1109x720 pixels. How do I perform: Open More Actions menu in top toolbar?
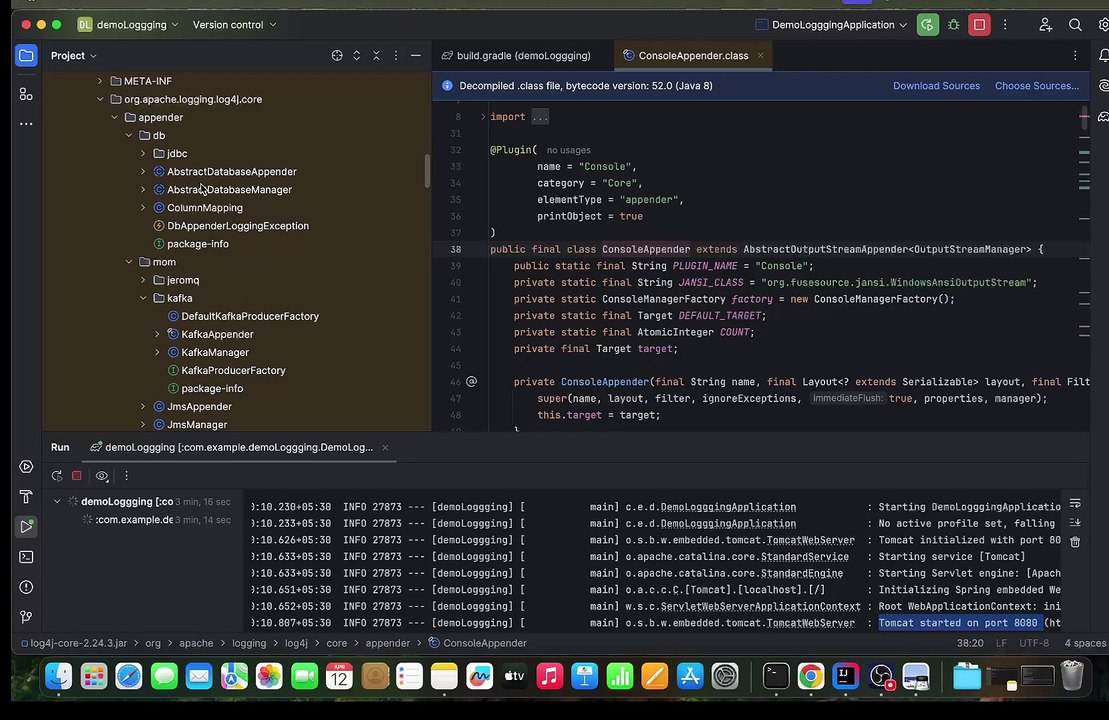[x=1005, y=25]
